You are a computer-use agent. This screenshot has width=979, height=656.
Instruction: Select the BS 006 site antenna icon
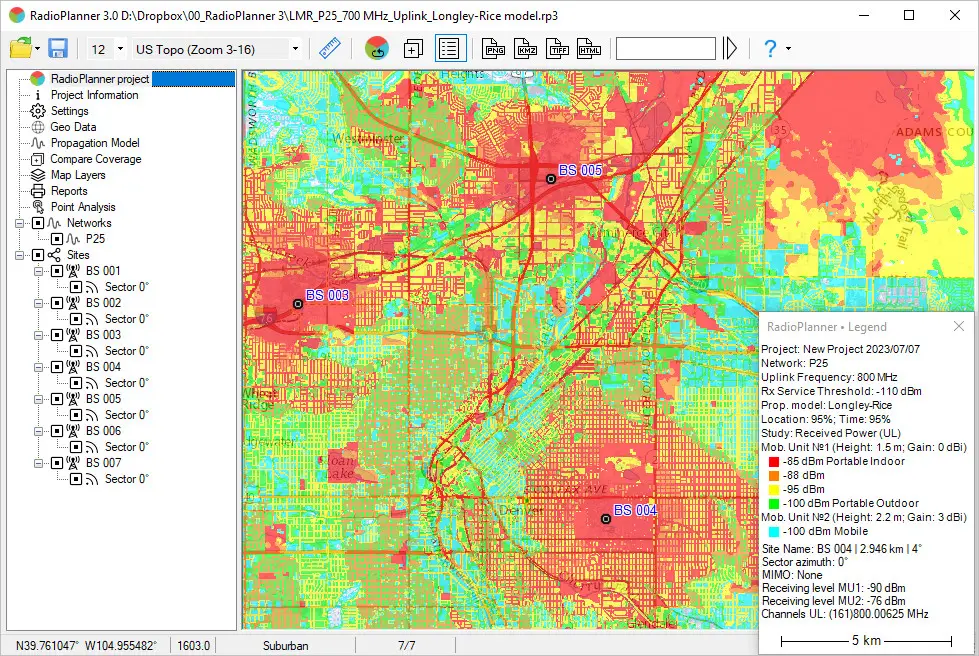click(x=73, y=431)
